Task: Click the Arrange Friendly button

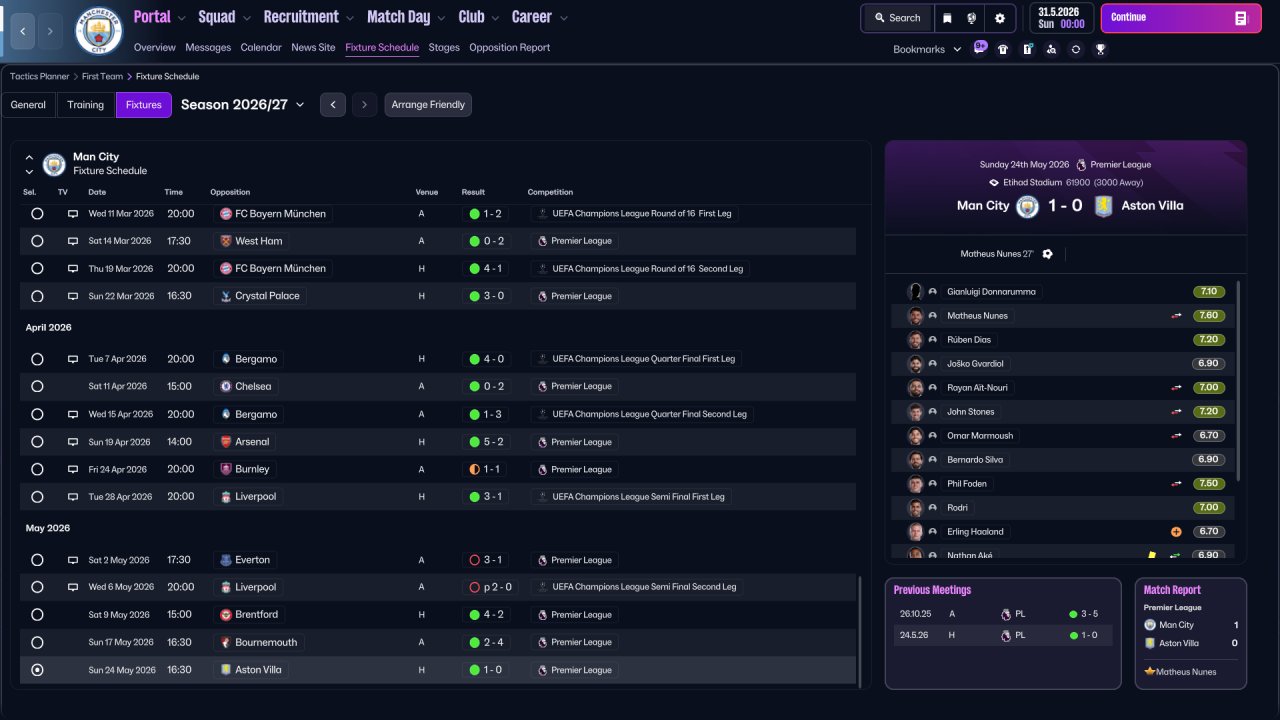Action: [428, 105]
